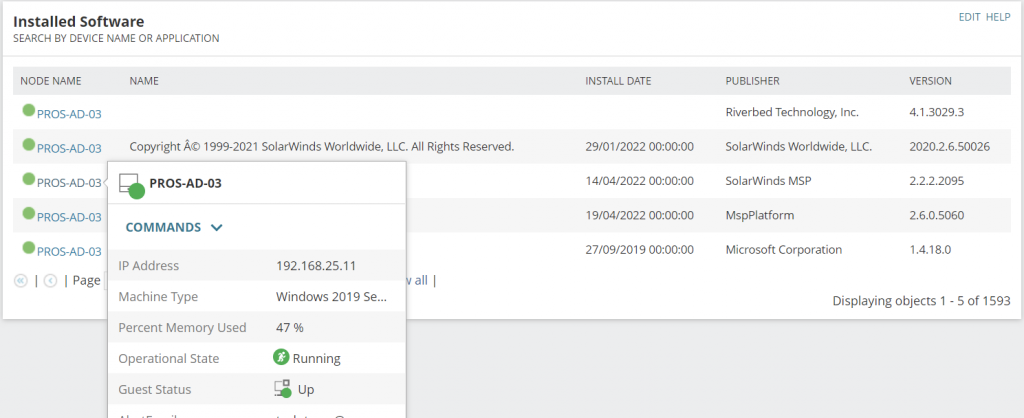Click the Guest Status Up icon
Image resolution: width=1024 pixels, height=418 pixels.
click(x=282, y=389)
